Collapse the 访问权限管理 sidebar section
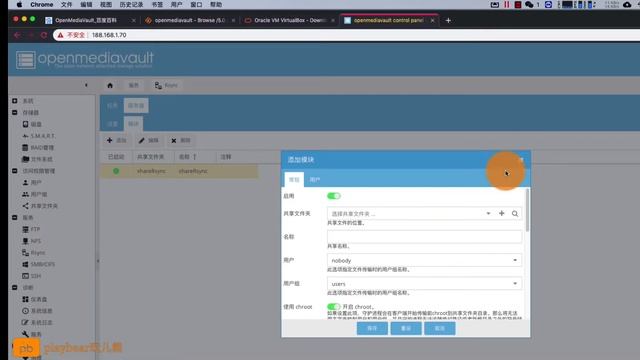The width and height of the screenshot is (640, 360). coord(15,171)
